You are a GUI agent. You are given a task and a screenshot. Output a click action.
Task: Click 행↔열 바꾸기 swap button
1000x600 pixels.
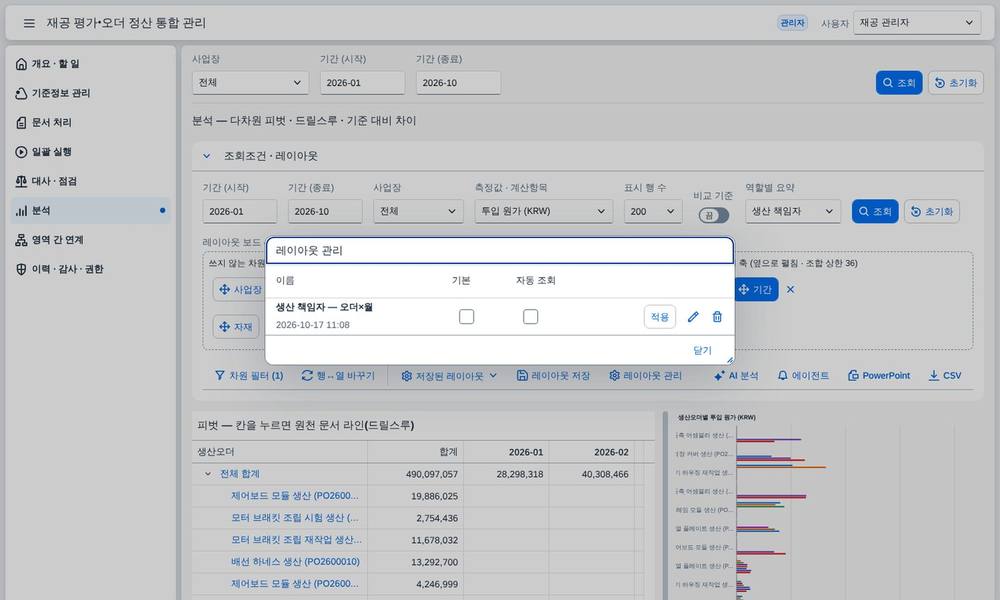click(338, 376)
